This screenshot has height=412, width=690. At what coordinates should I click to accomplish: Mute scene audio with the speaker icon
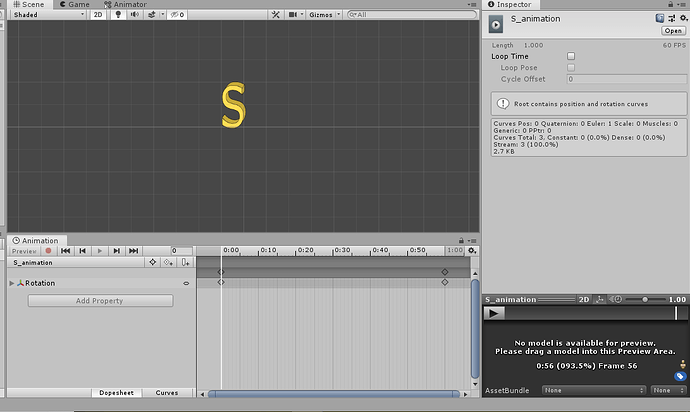point(133,15)
